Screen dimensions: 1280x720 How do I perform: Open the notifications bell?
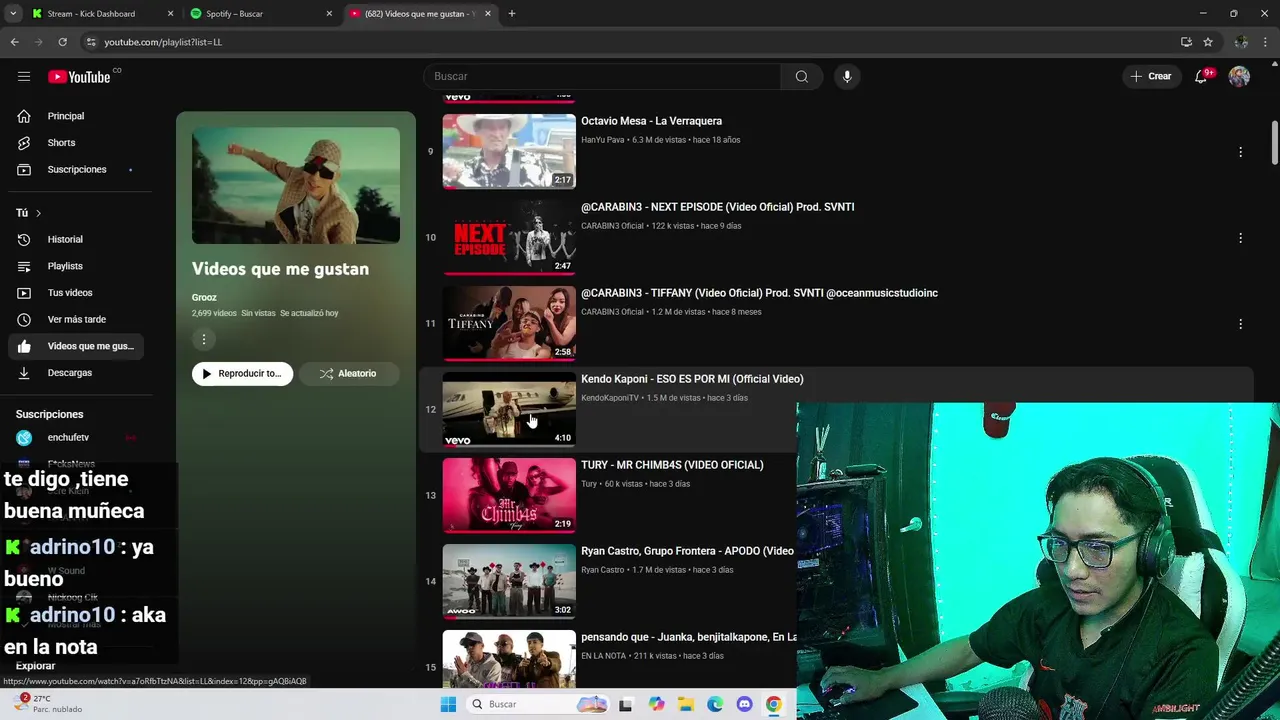(x=1201, y=76)
